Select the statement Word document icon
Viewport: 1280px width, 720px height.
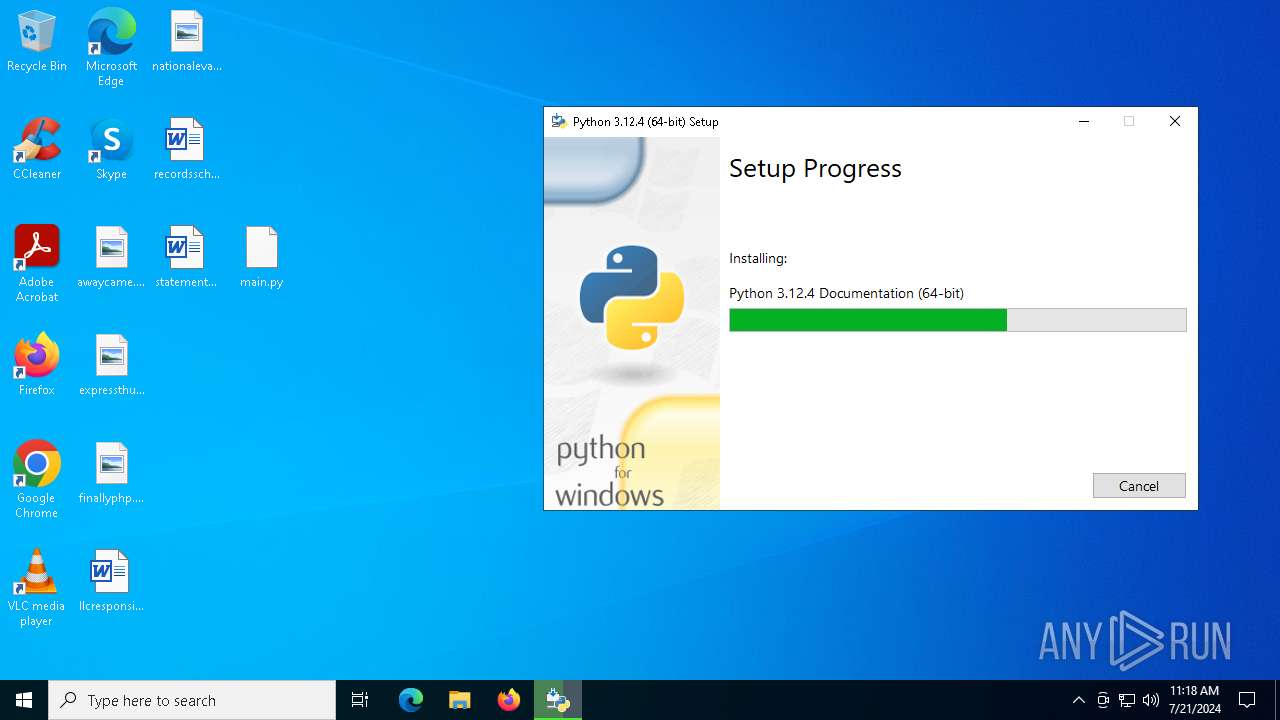pyautogui.click(x=187, y=258)
